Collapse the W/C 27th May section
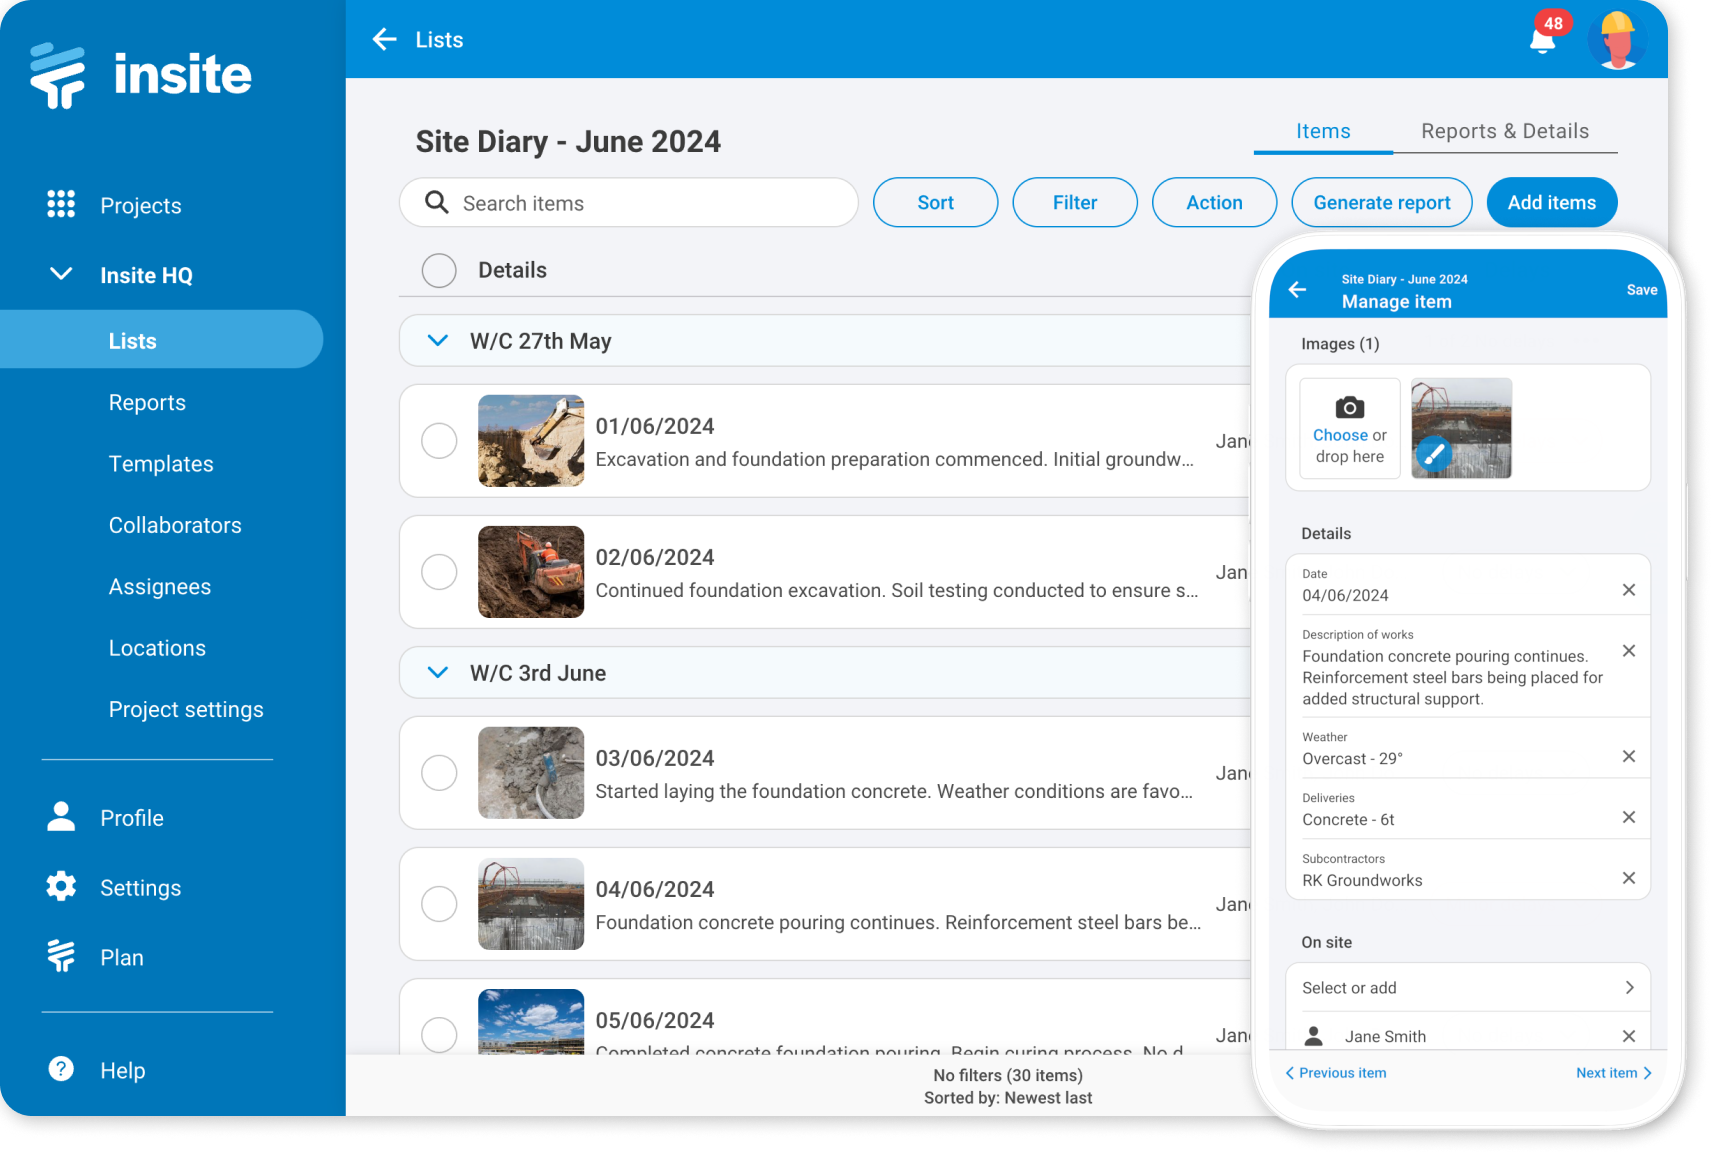 [437, 340]
